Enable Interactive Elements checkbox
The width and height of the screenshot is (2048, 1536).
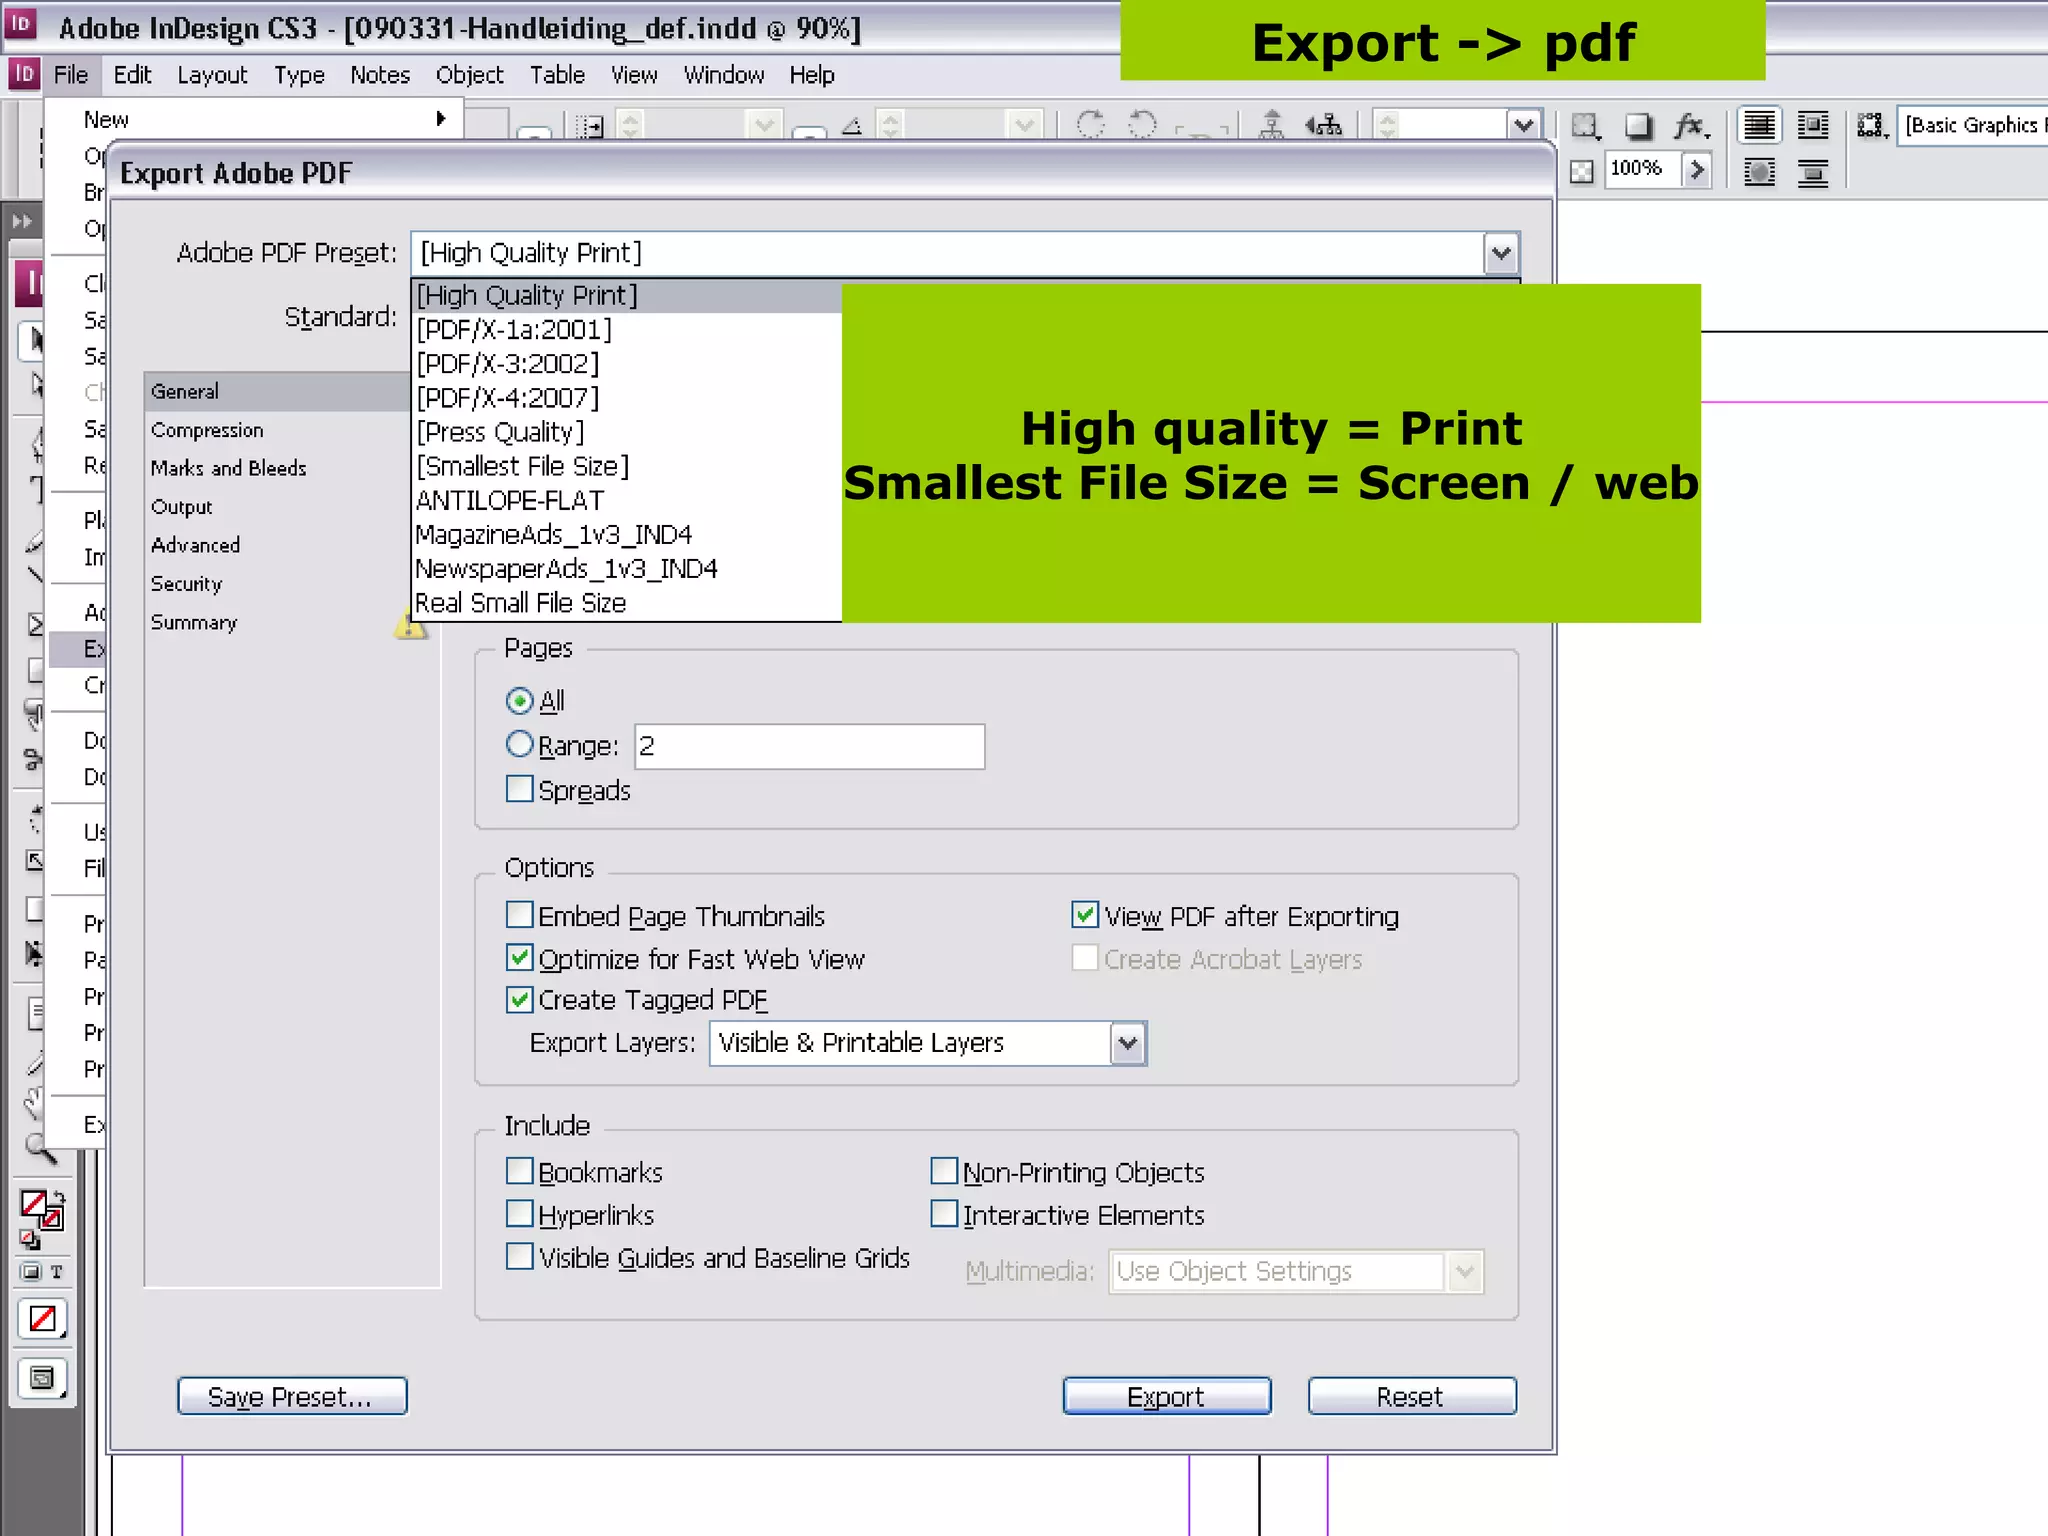coord(944,1214)
